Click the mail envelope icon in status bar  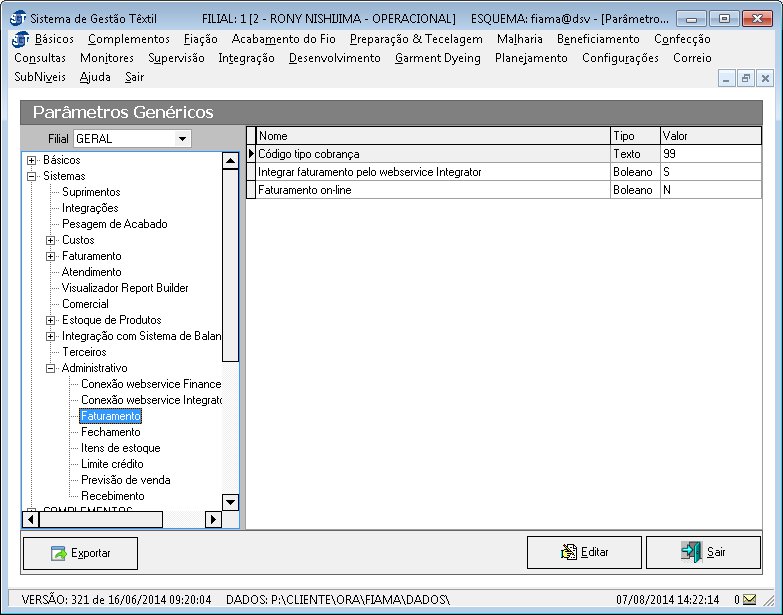point(750,600)
